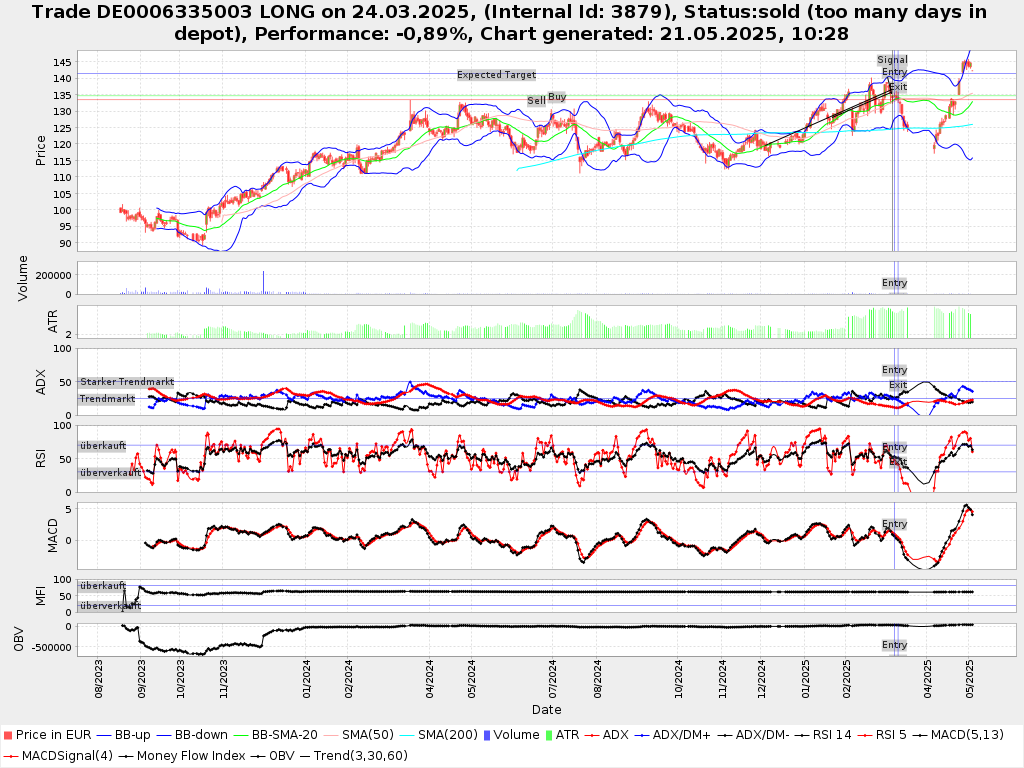The height and width of the screenshot is (768, 1024).
Task: Click the SMA(200) cyan legend line
Action: point(407,735)
